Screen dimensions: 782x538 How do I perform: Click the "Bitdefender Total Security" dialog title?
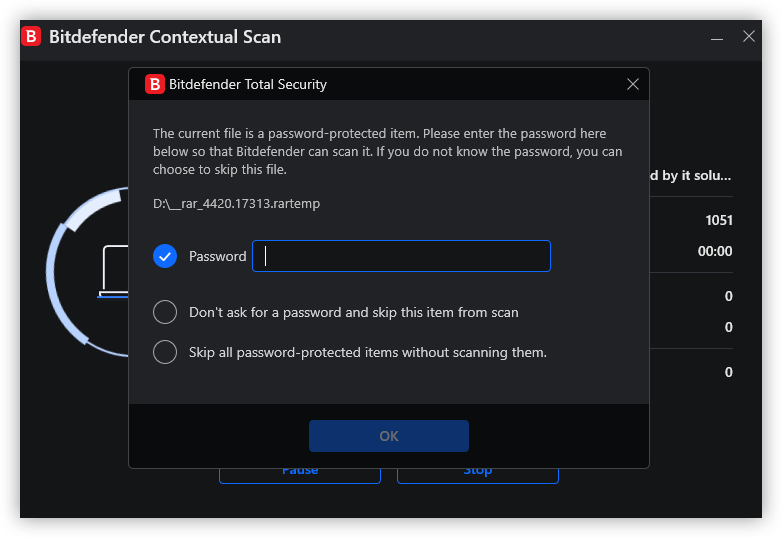click(248, 84)
